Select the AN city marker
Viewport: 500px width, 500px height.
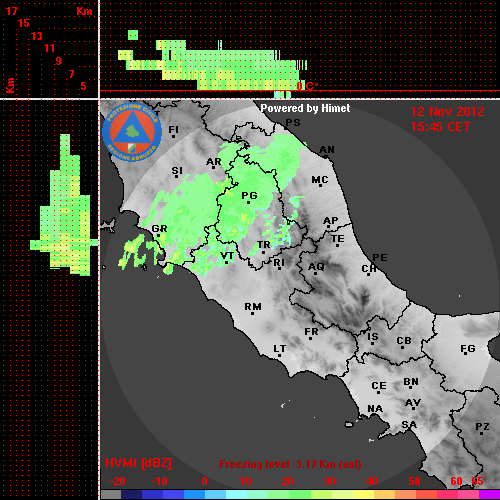[326, 157]
